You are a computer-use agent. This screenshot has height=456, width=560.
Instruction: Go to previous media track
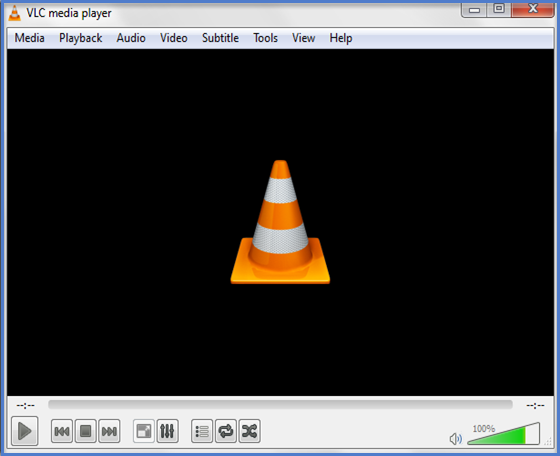62,431
